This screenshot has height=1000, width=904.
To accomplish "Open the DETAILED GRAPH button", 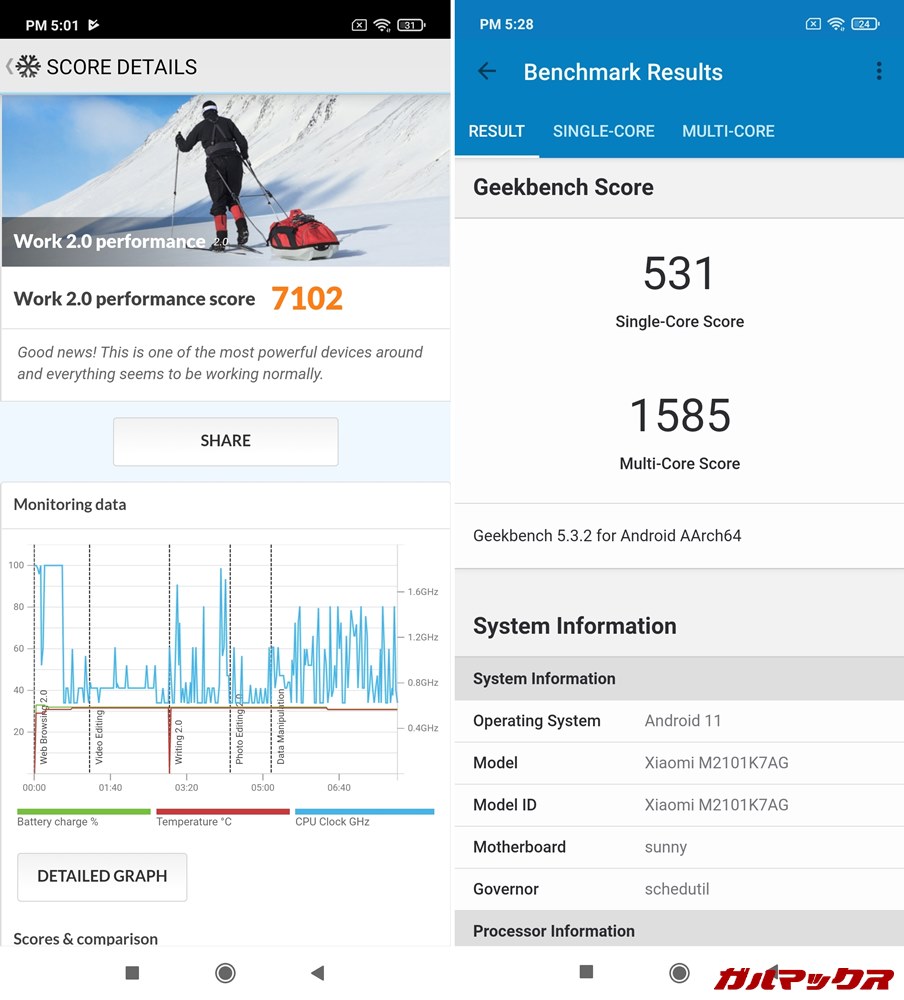I will 102,876.
